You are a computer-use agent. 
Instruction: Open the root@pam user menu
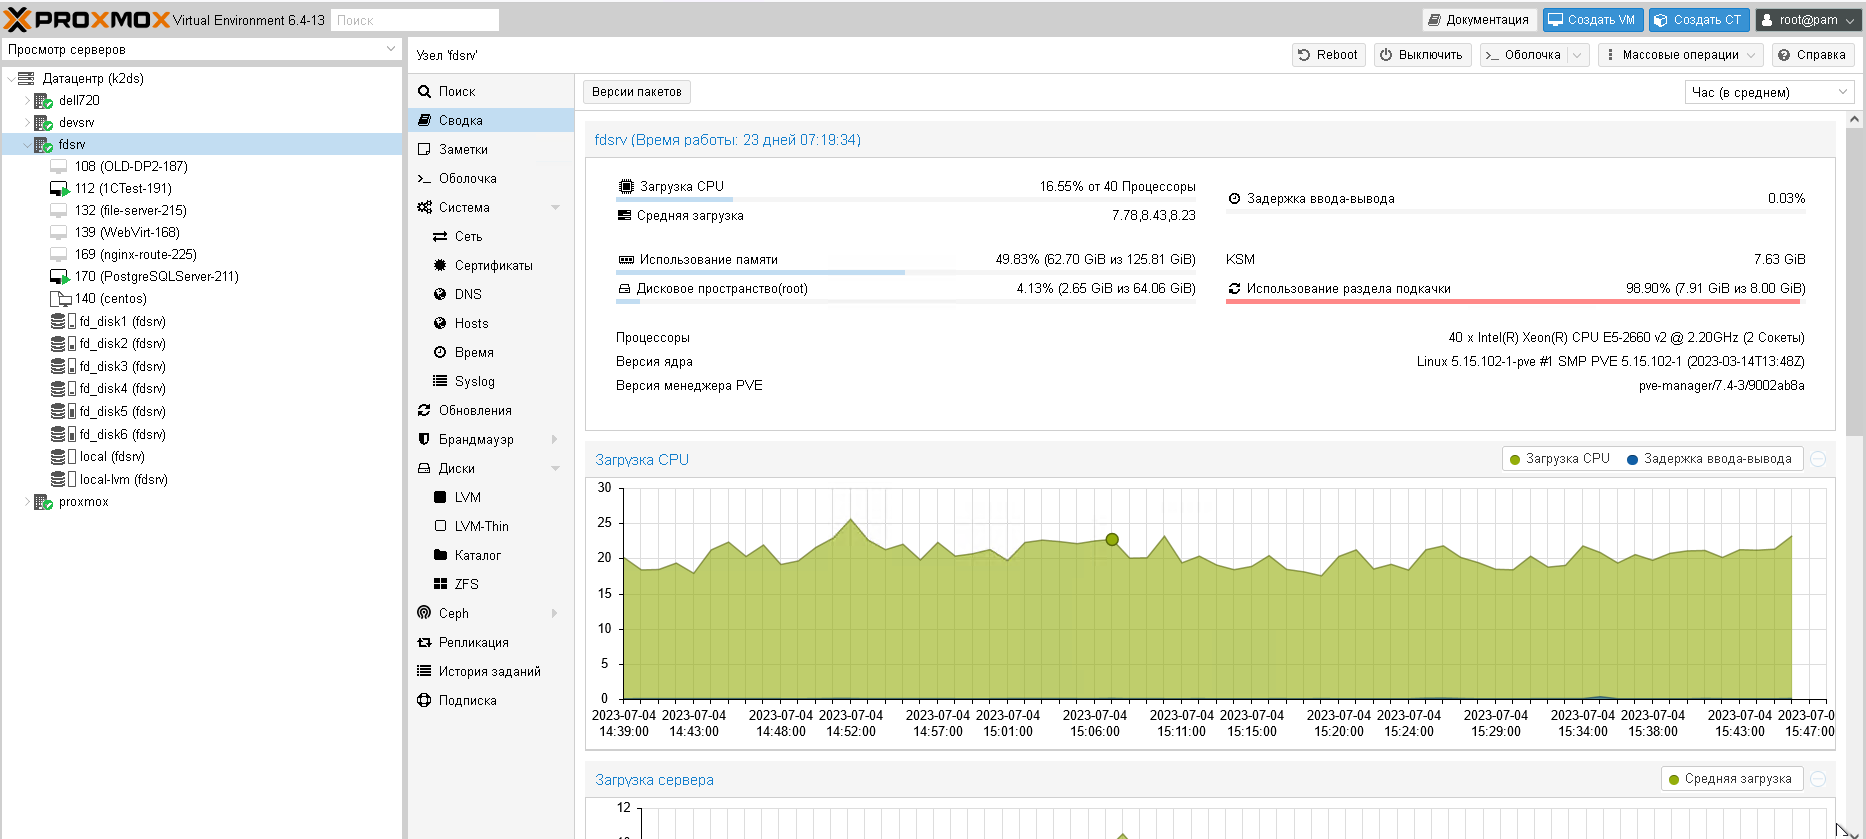coord(1810,20)
